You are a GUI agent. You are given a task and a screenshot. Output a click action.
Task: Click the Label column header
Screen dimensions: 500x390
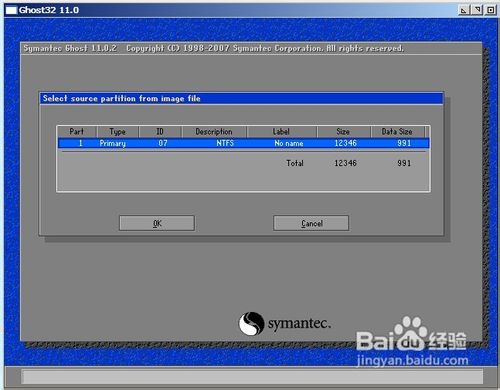tap(281, 132)
